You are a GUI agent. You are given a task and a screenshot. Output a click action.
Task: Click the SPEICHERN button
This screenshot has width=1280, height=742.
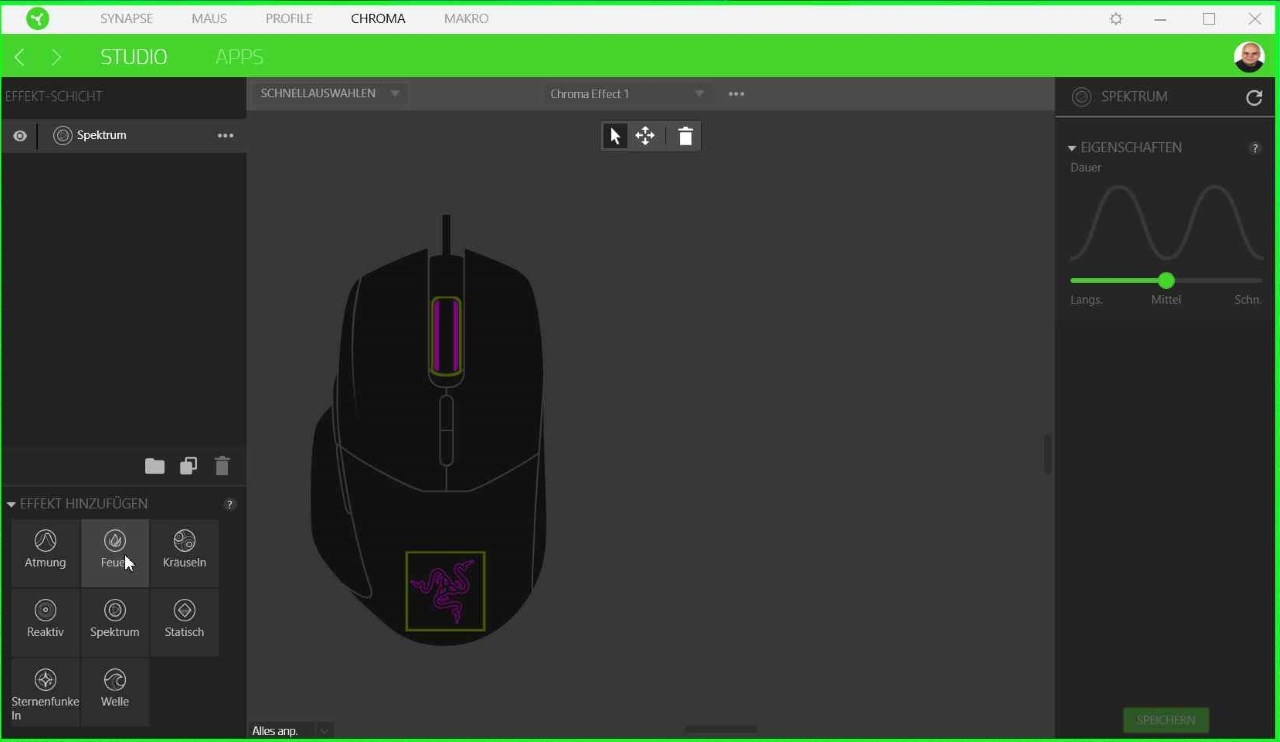coord(1166,720)
